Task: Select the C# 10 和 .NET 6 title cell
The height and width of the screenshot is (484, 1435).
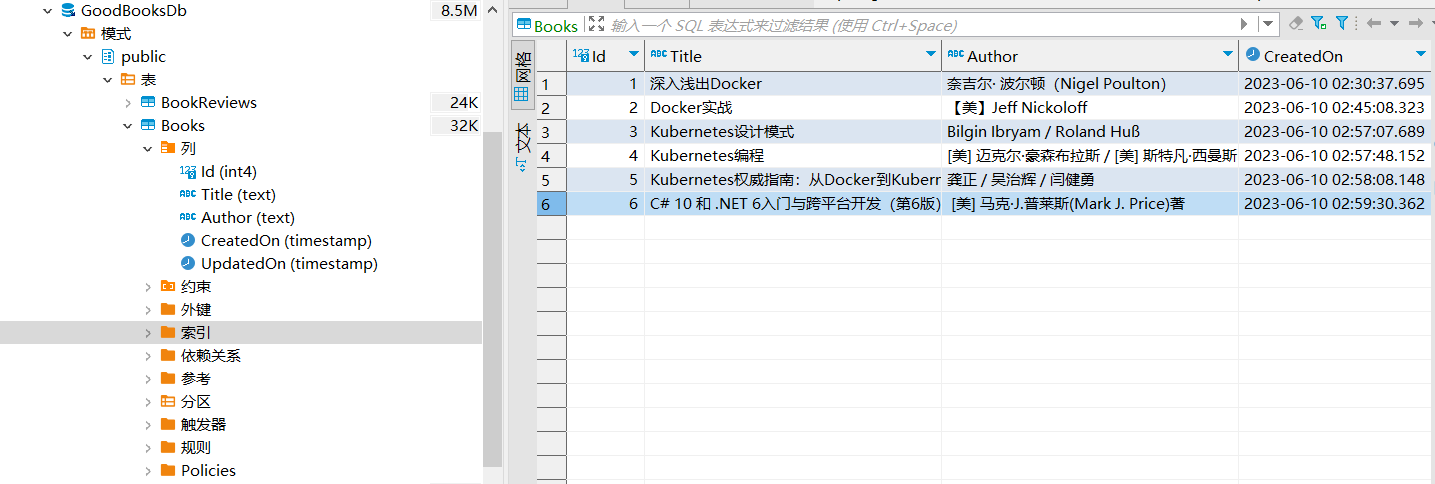Action: click(x=793, y=204)
